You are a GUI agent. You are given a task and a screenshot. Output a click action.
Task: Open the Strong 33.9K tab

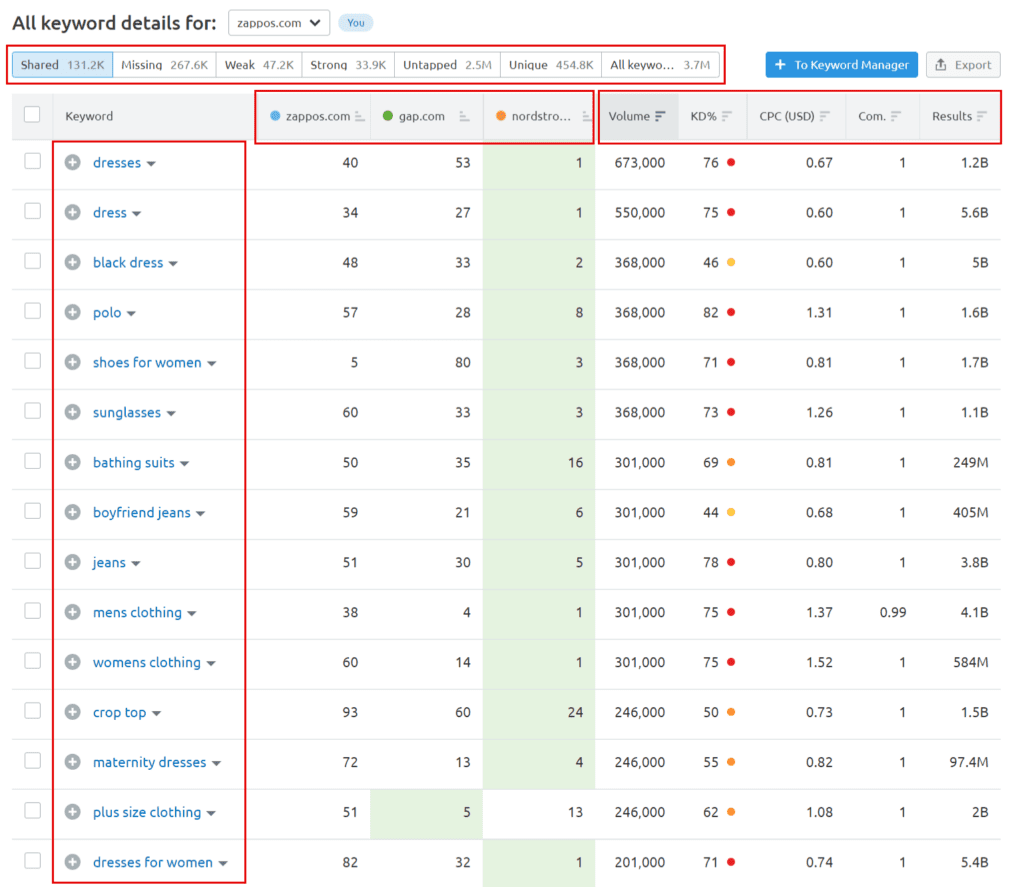[x=348, y=65]
